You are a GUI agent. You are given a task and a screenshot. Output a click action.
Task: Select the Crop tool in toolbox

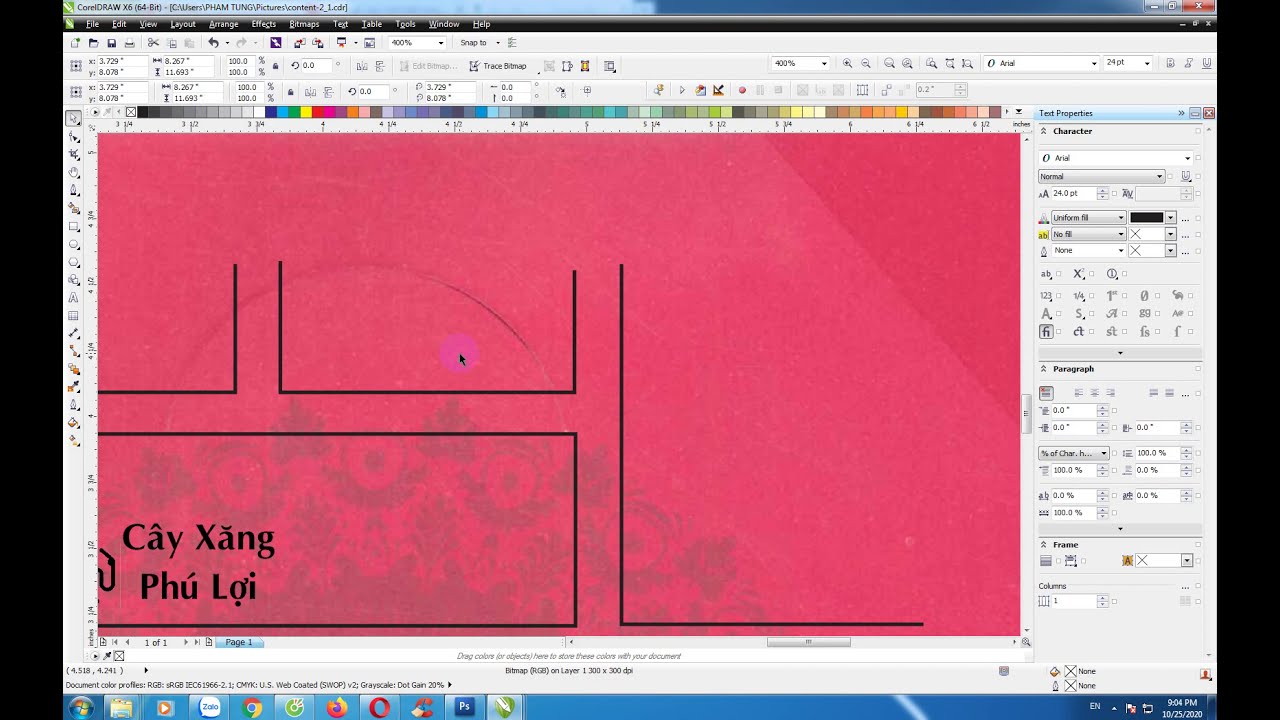74,155
